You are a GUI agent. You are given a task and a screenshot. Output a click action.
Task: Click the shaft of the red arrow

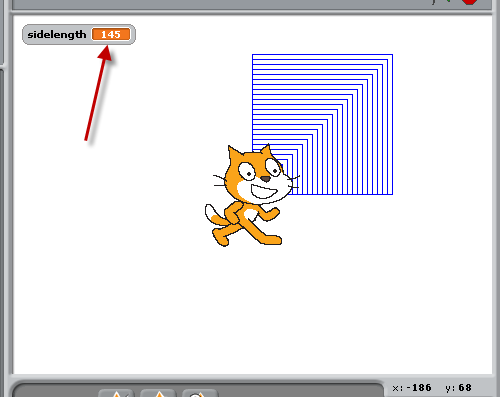coord(95,100)
